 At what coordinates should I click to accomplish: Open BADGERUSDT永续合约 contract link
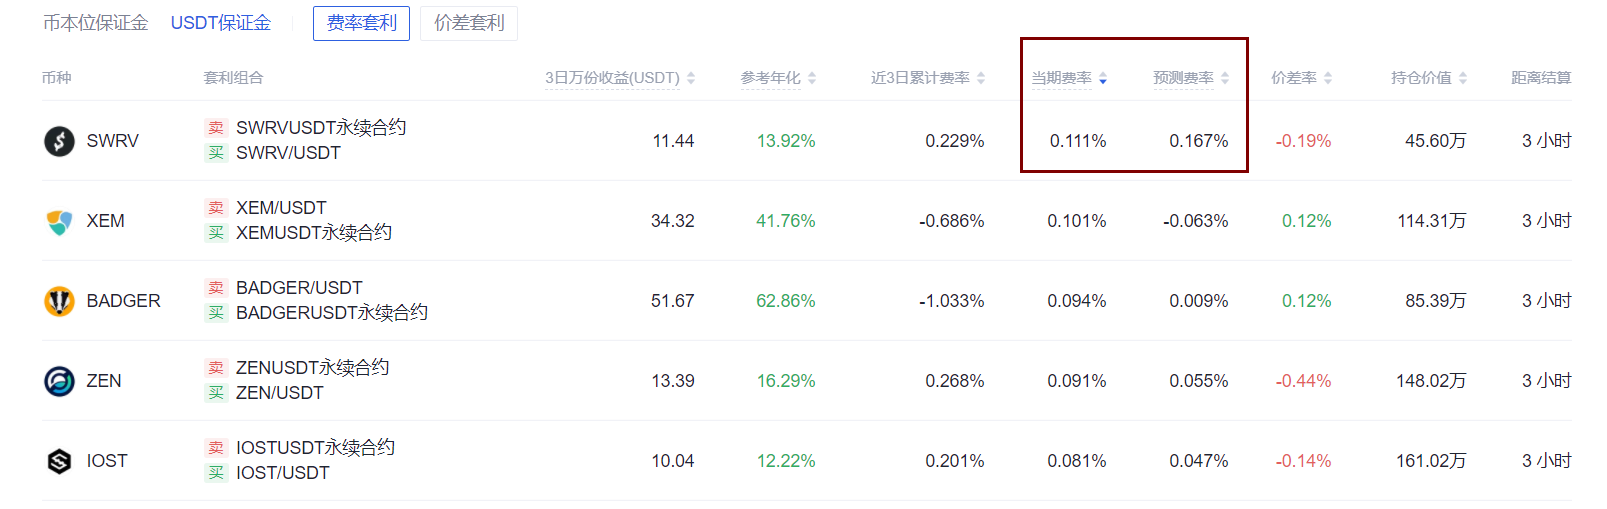(332, 313)
